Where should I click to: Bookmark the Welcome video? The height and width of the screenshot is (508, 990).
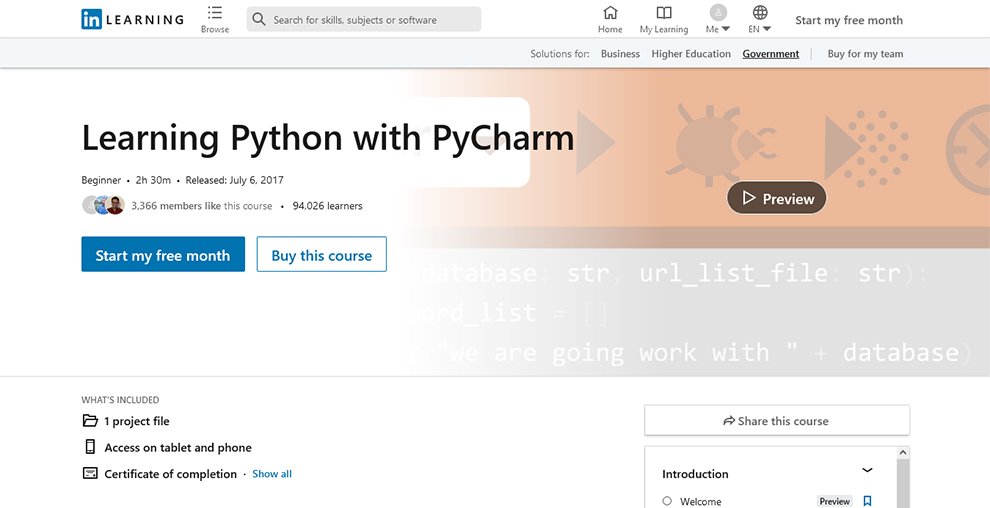click(x=867, y=501)
